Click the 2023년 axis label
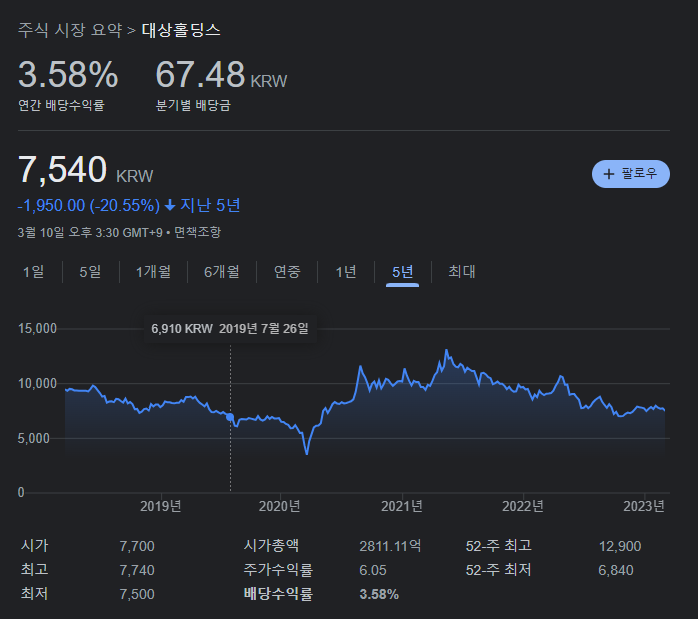Screen dimensions: 698x619 [x=644, y=506]
